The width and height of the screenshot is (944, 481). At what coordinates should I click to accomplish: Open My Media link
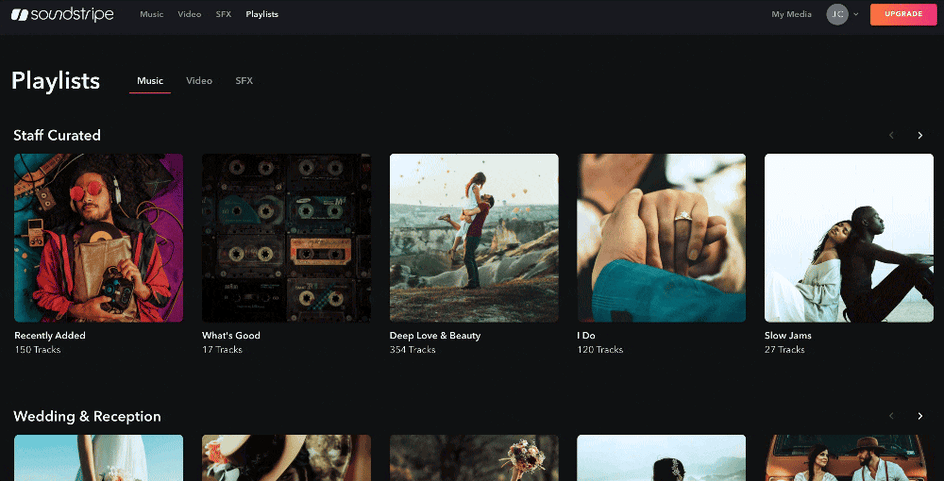791,14
